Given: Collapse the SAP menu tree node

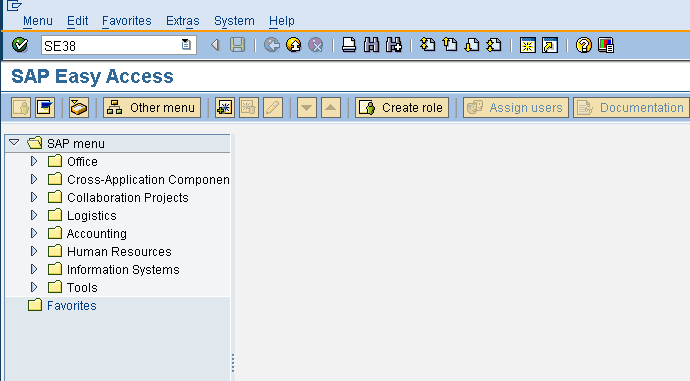Looking at the screenshot, I should (14, 143).
